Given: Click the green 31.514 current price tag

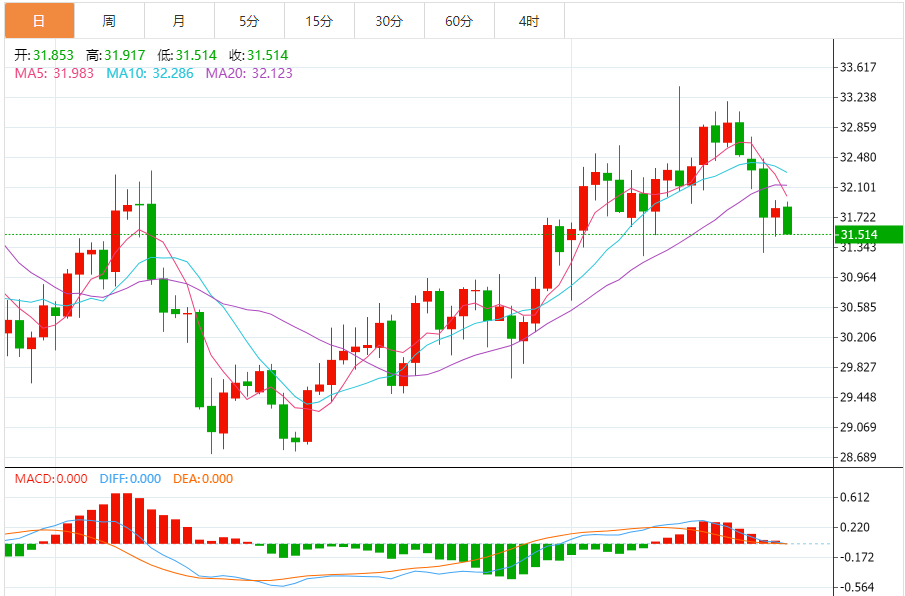Looking at the screenshot, I should 869,234.
